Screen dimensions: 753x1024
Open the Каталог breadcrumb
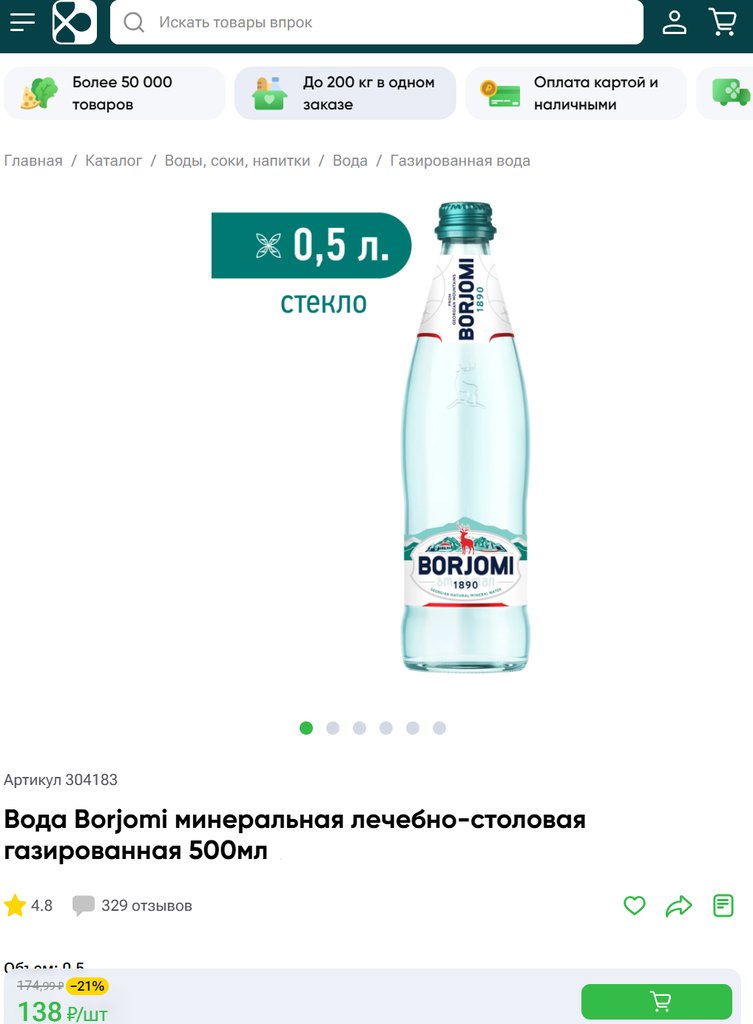[113, 161]
